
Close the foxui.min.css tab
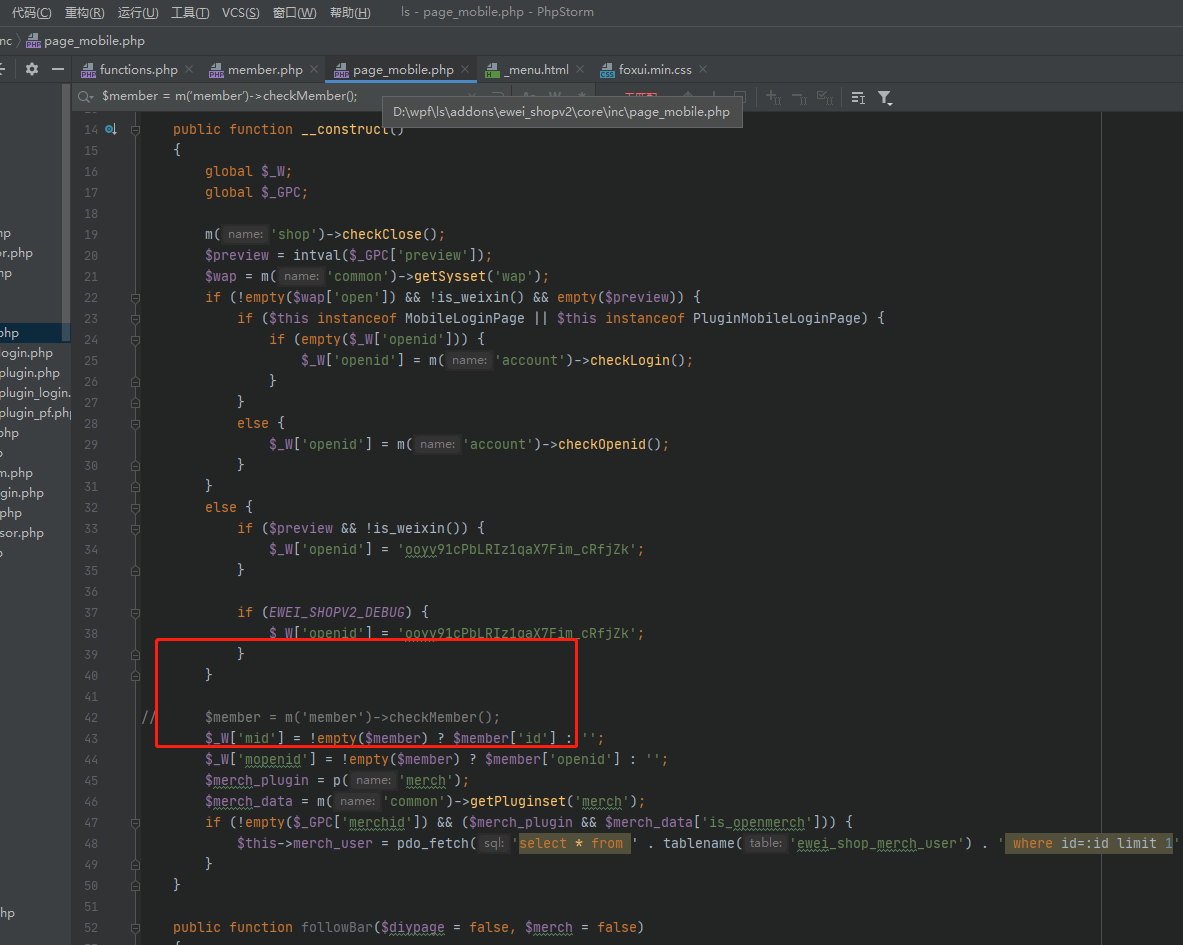click(702, 69)
